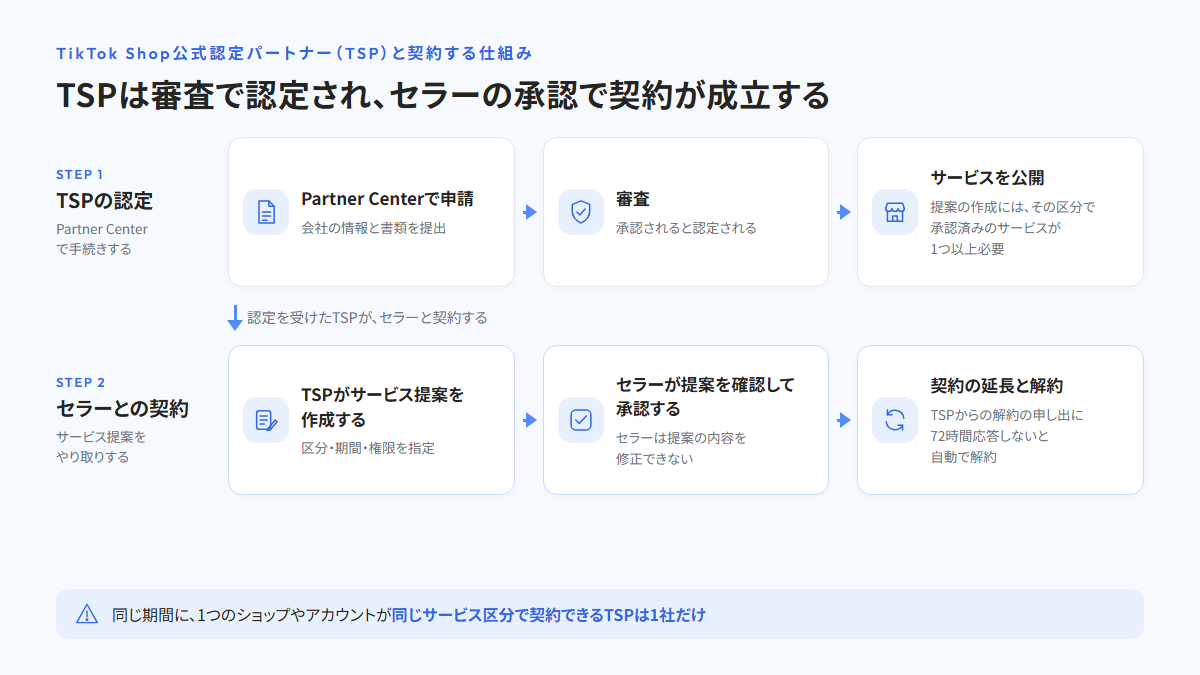Viewport: 1200px width, 675px height.
Task: Click the heading 'Partner Centerで申請'
Action: 388,199
